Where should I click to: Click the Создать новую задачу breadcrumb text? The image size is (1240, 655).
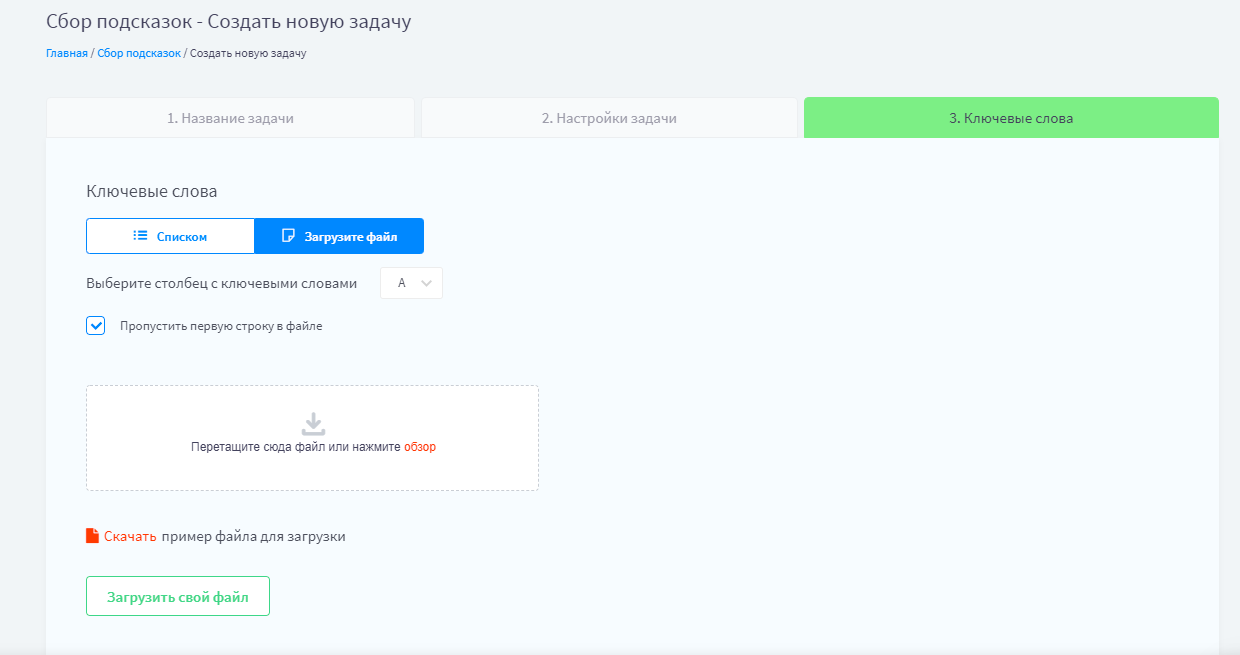247,53
